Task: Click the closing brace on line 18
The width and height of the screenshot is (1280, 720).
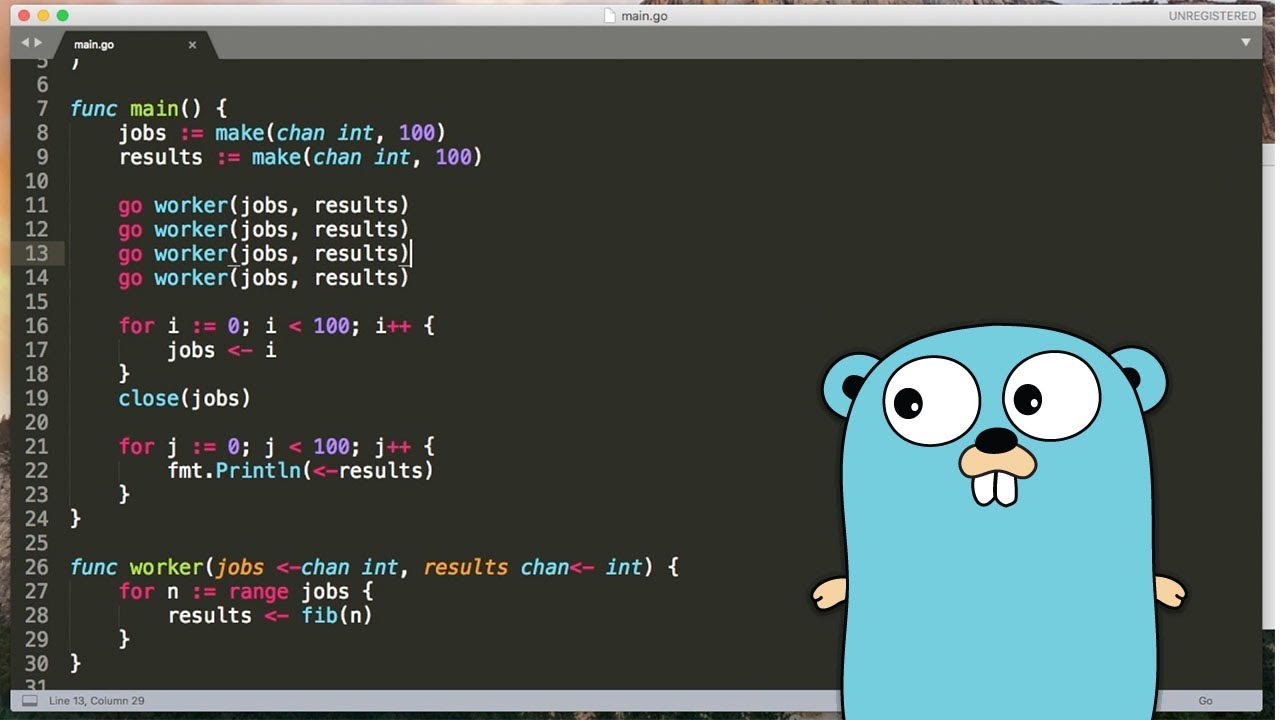Action: (124, 374)
